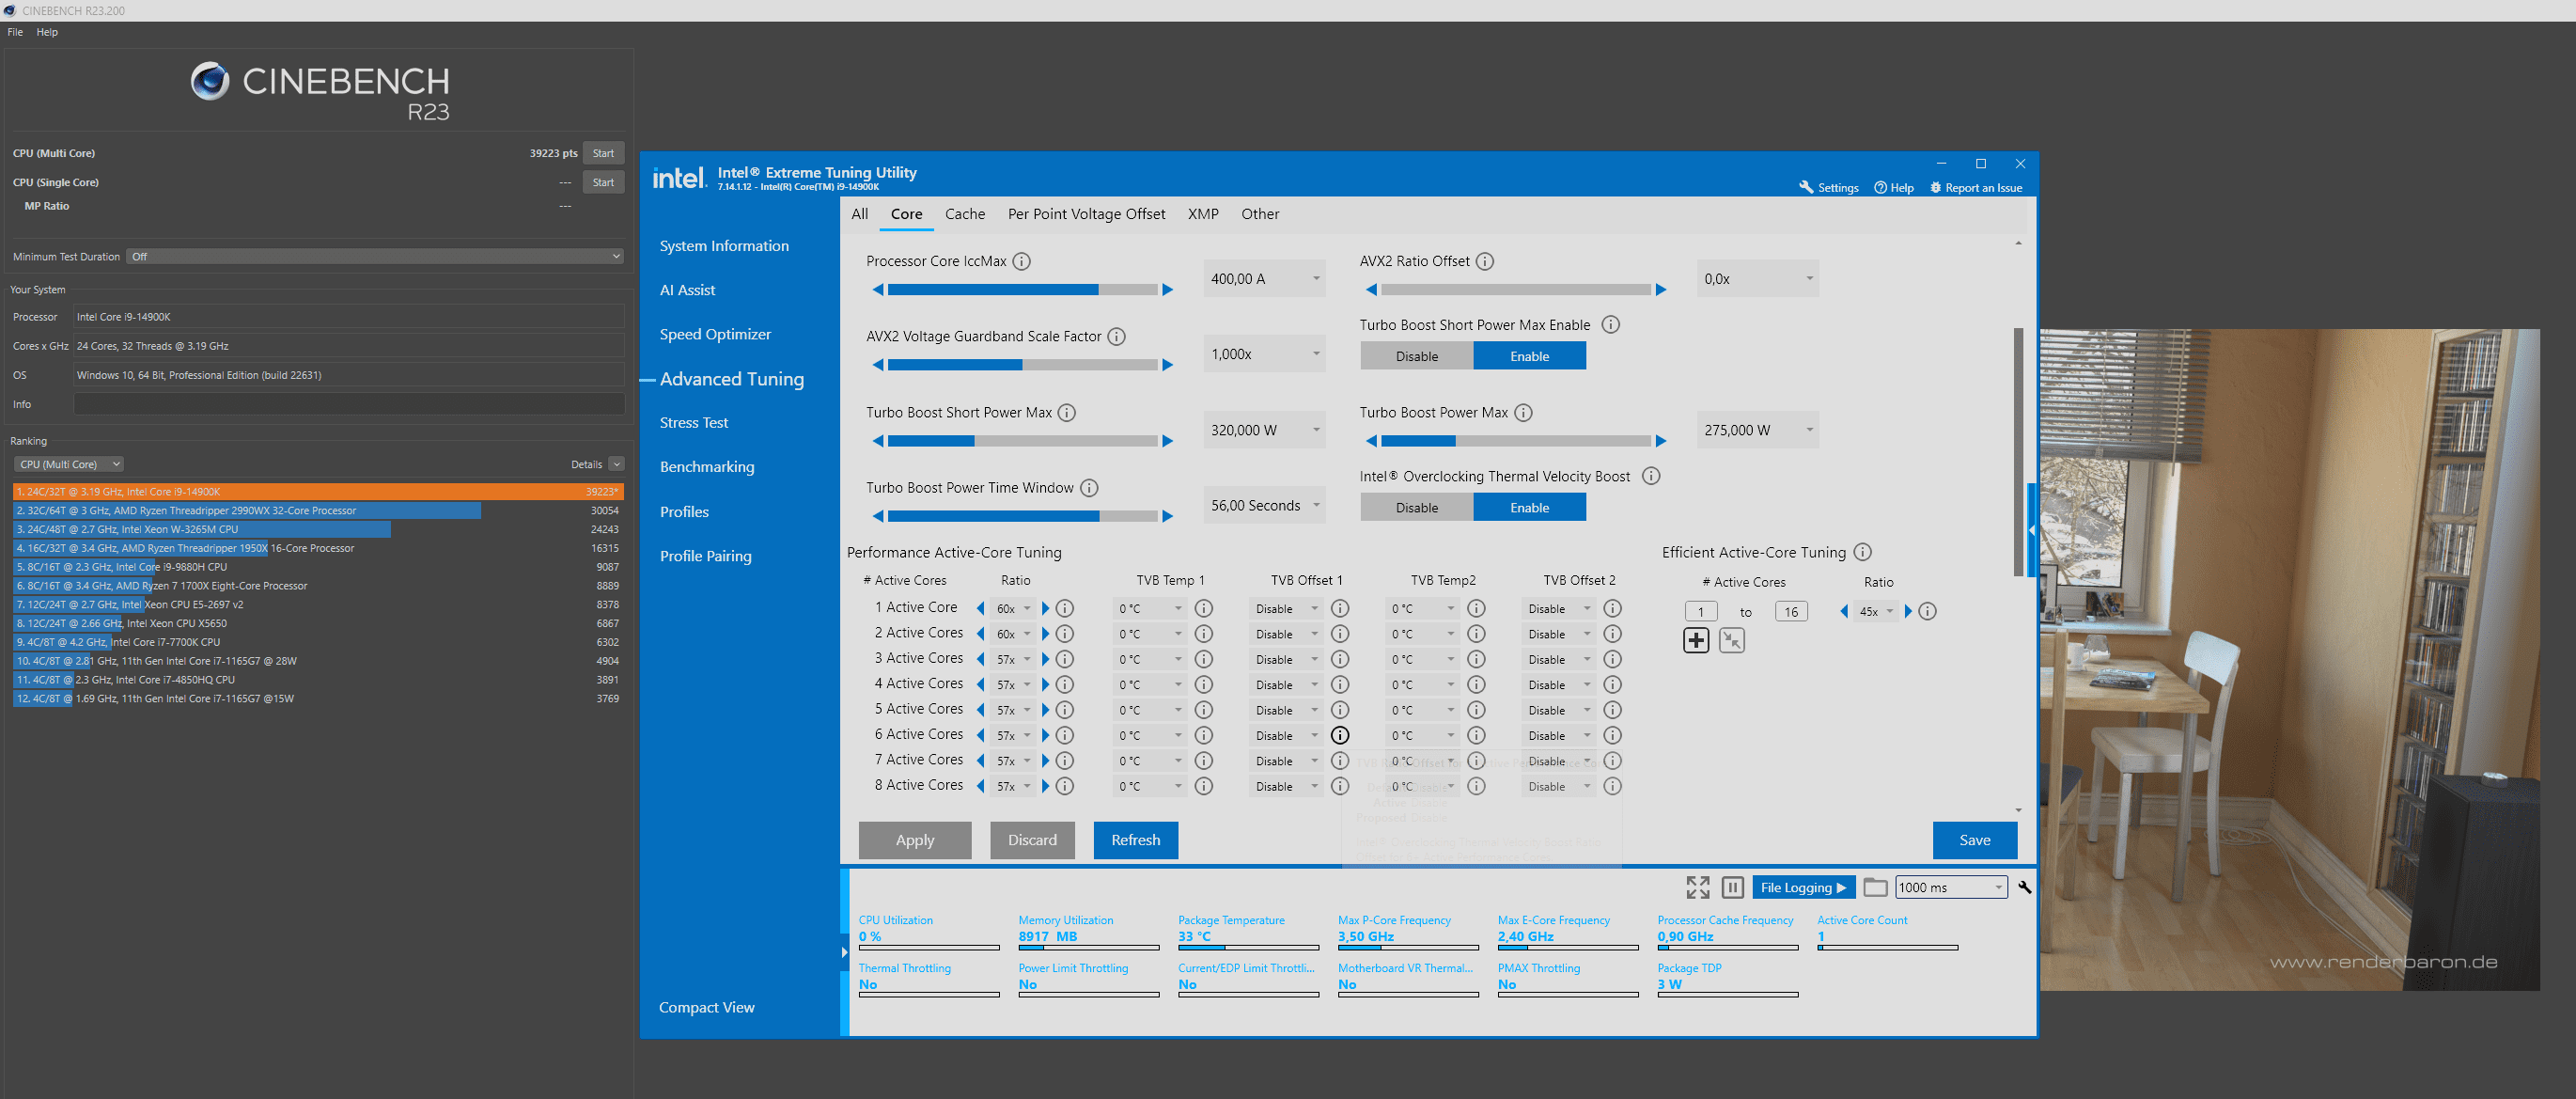Screen dimensions: 2576x1099
Task: Click the Apply button
Action: point(915,840)
